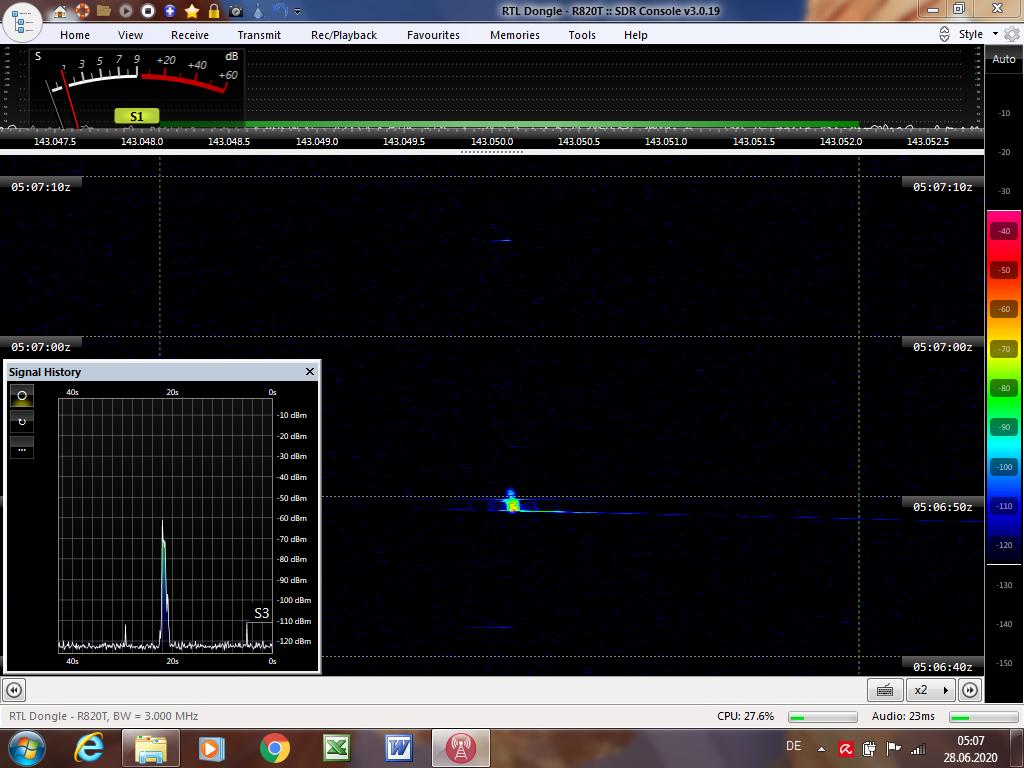Show hidden tray icons arrow
Viewport: 1024px width, 768px height.
click(x=821, y=749)
